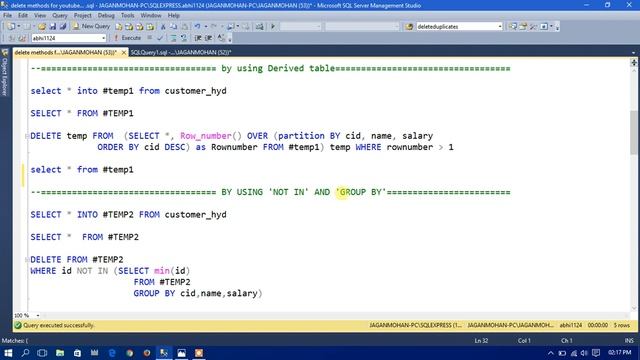Click icon left of deleteduplicates box
This screenshot has width=640, height=360.
pos(409,27)
